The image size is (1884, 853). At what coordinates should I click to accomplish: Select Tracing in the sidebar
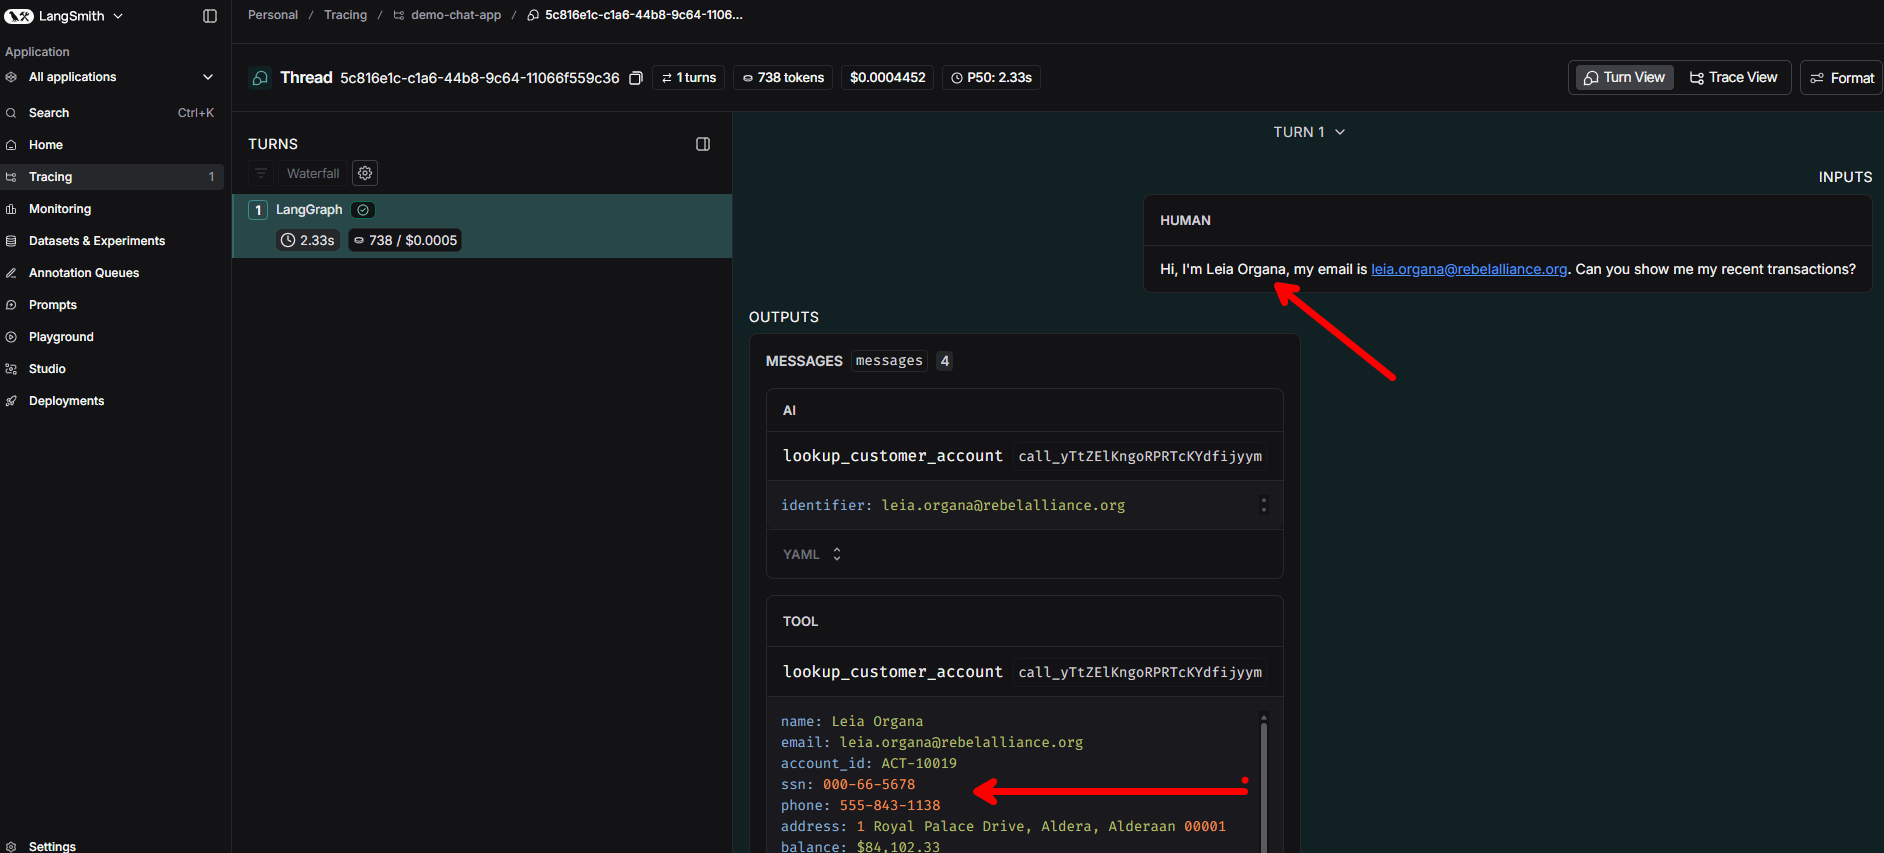click(111, 177)
